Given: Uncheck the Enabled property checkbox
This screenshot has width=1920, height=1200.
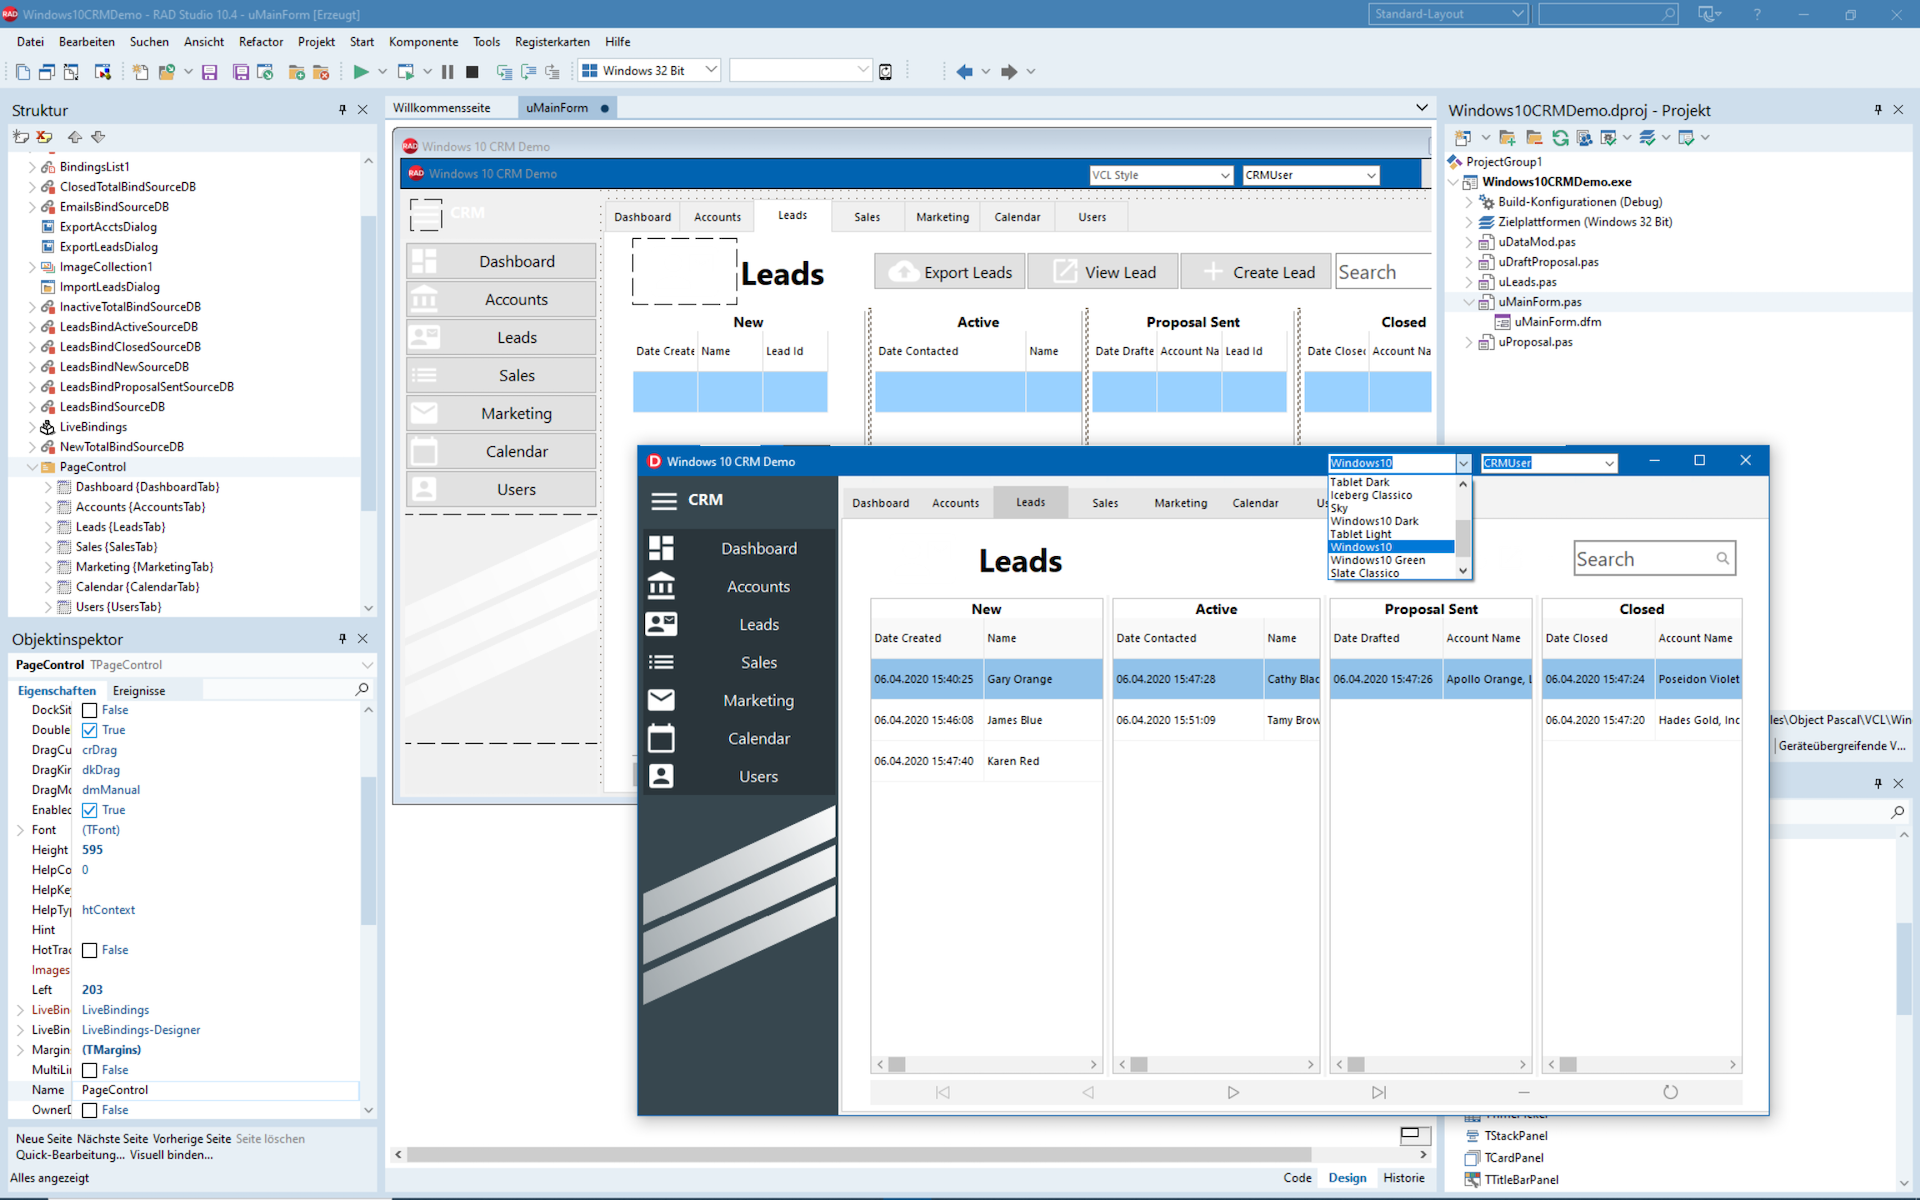Looking at the screenshot, I should click(x=90, y=810).
